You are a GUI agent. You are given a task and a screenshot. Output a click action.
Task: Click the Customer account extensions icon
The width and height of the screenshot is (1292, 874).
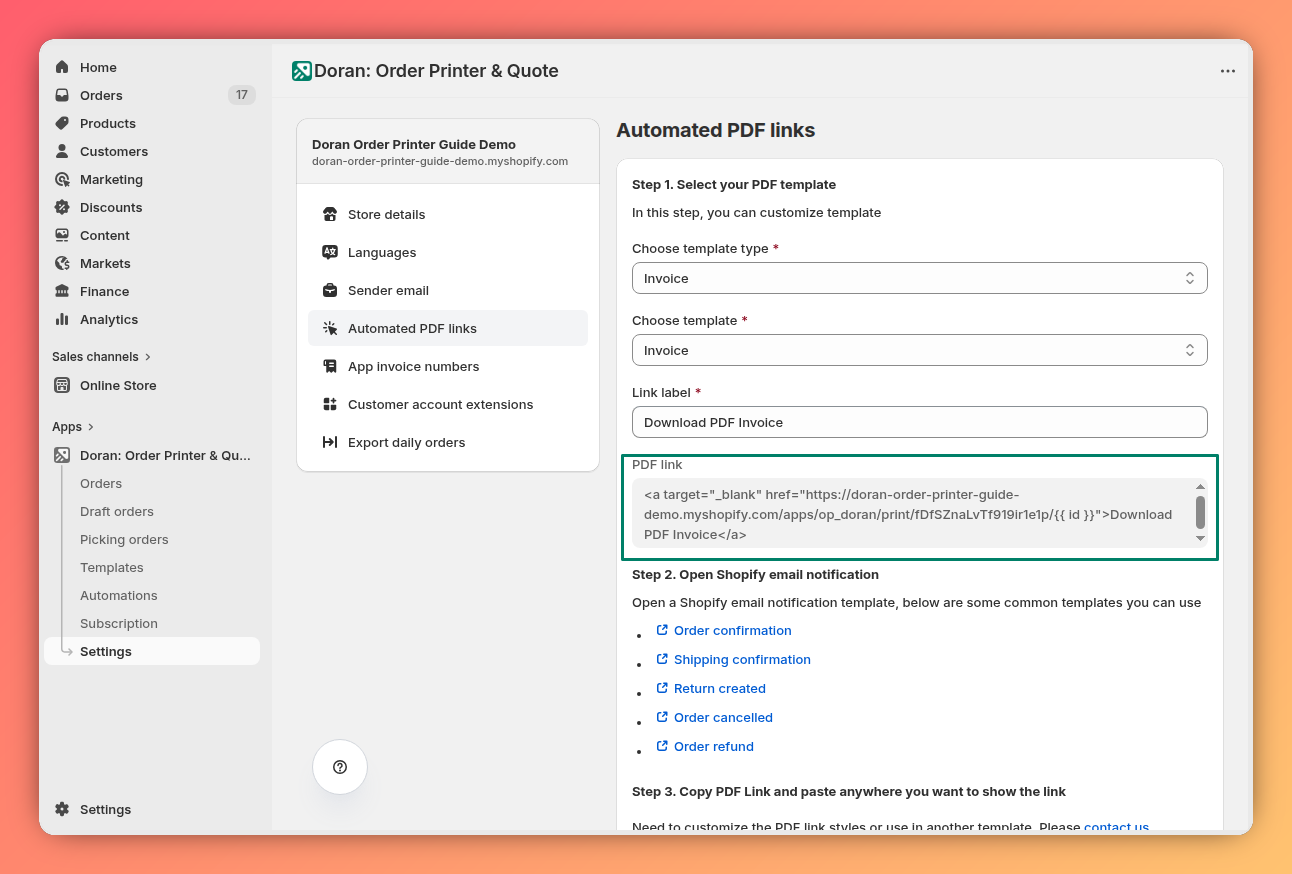(330, 404)
